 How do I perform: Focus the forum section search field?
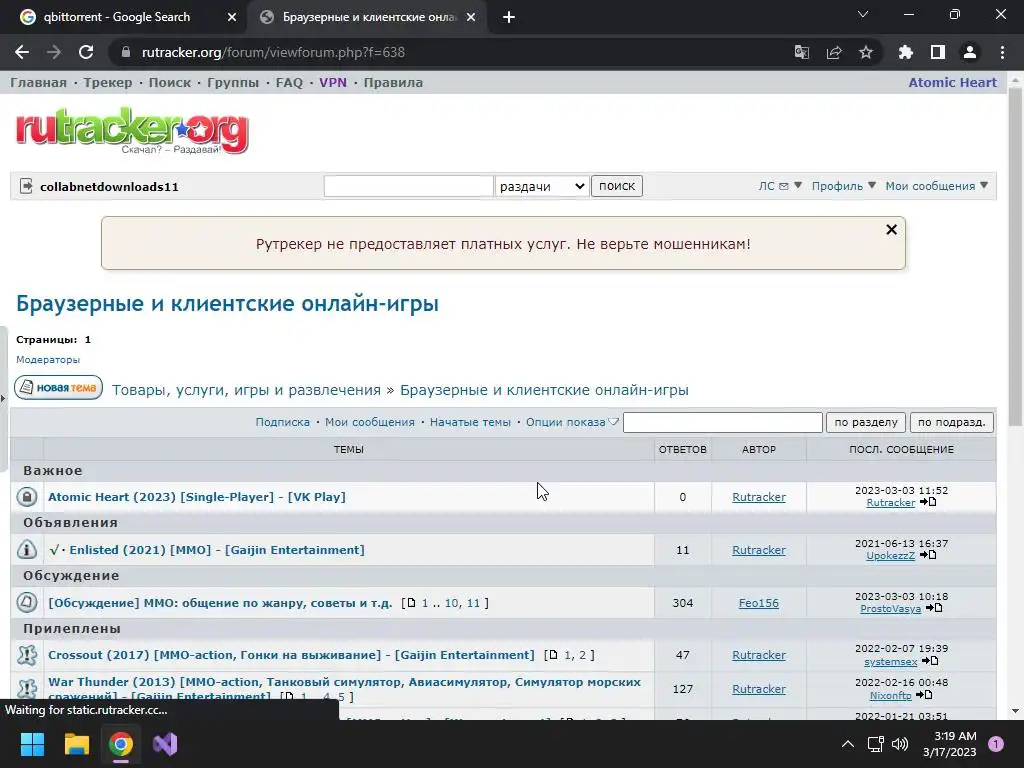(x=722, y=423)
